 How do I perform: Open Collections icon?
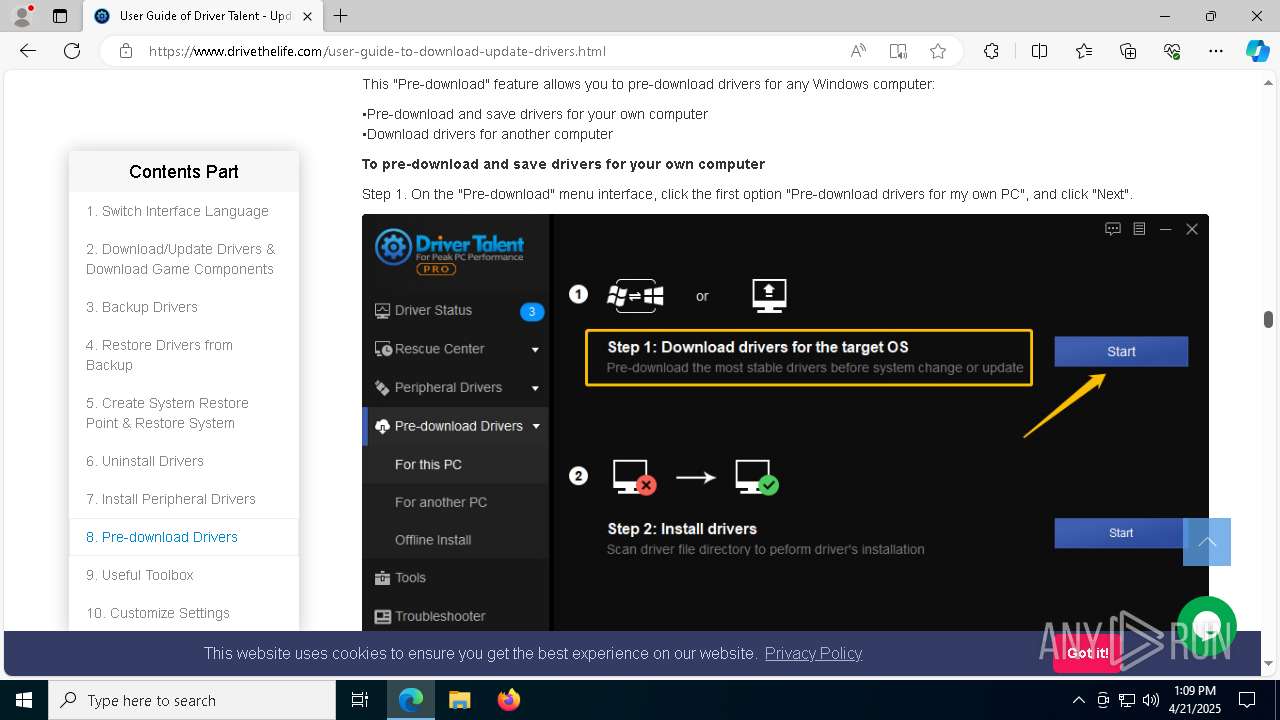point(1128,51)
